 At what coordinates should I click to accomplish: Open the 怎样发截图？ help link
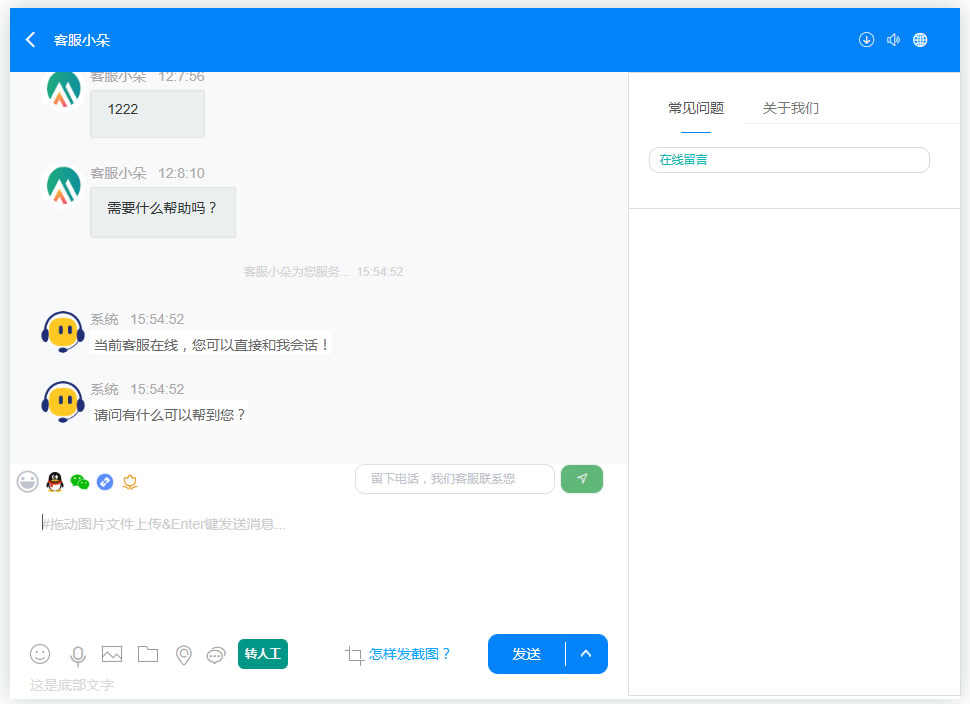tap(410, 654)
